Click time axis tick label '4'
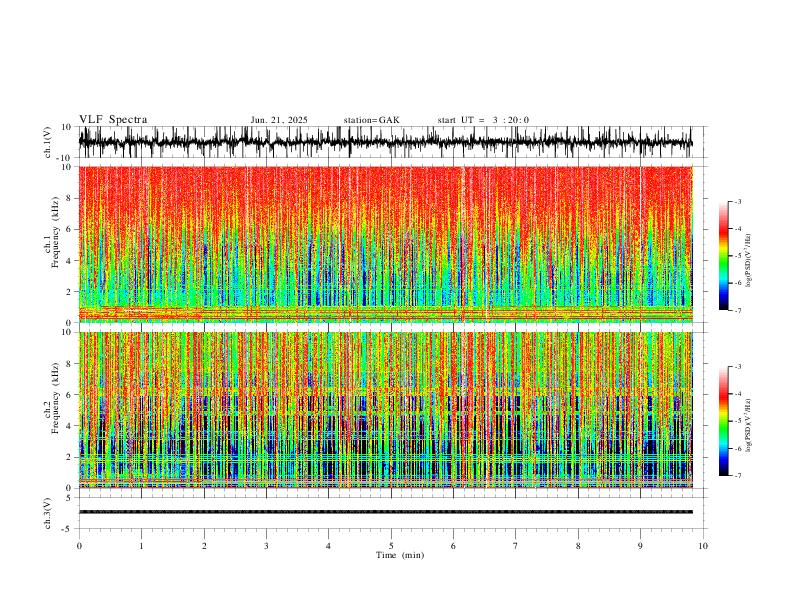The width and height of the screenshot is (792, 612). tap(329, 546)
